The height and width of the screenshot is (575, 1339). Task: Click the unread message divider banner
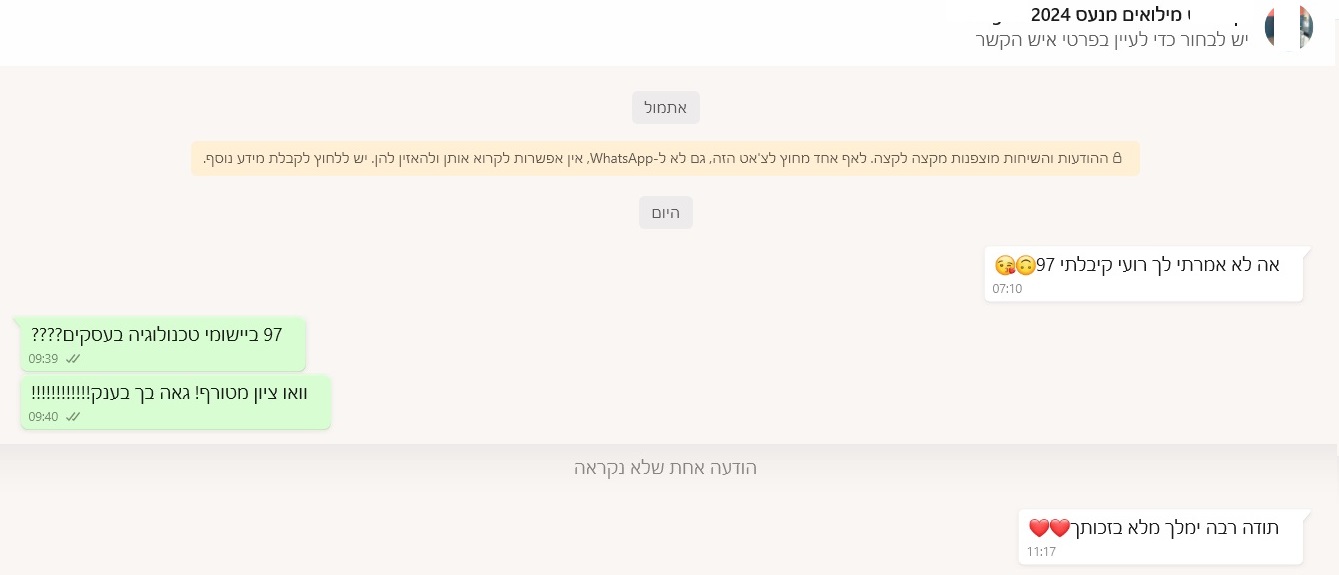tap(665, 468)
